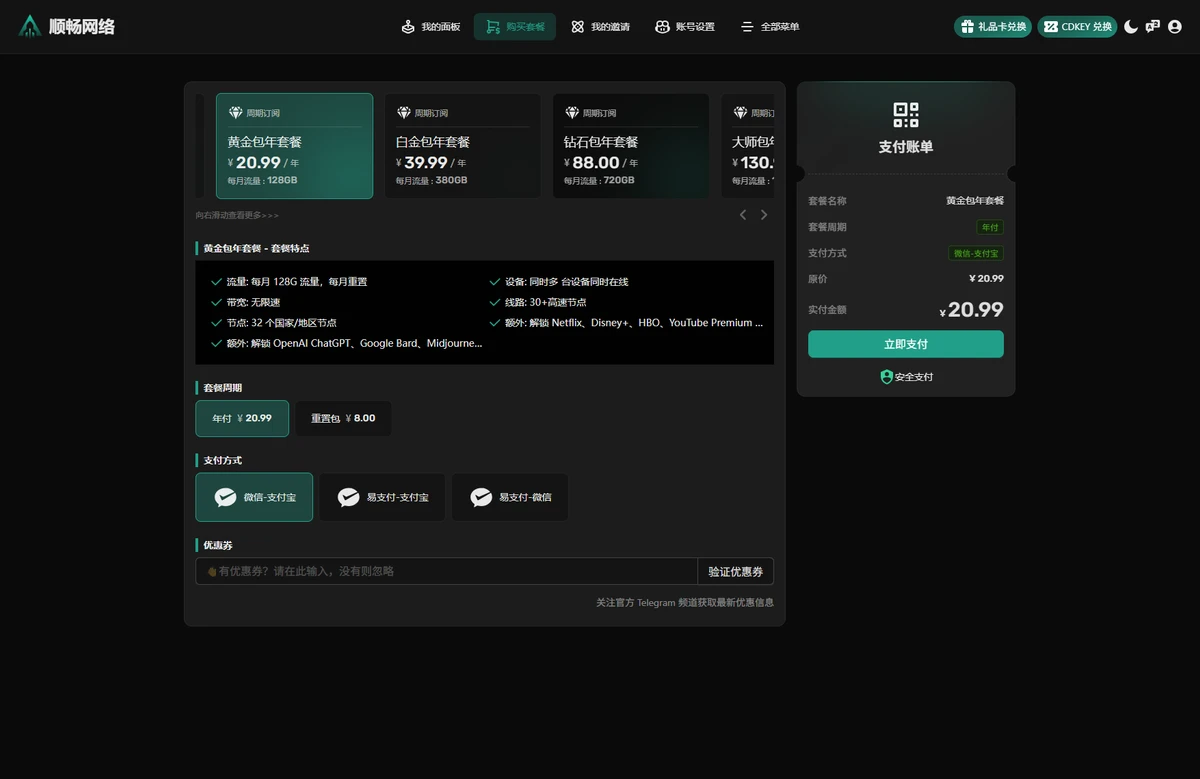
Task: Open 我的面板 in top navigation
Action: coord(431,27)
